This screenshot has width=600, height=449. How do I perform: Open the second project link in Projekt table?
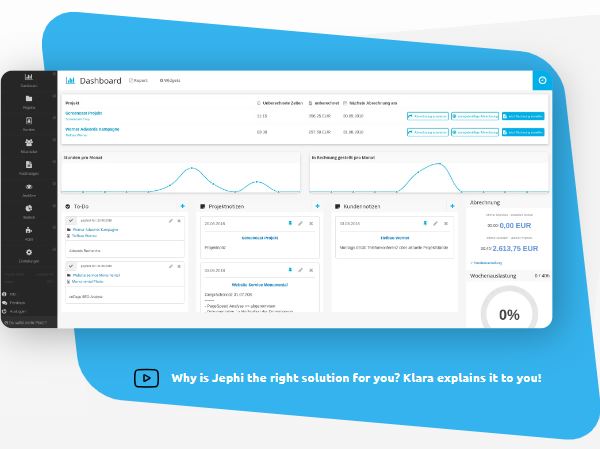92,129
